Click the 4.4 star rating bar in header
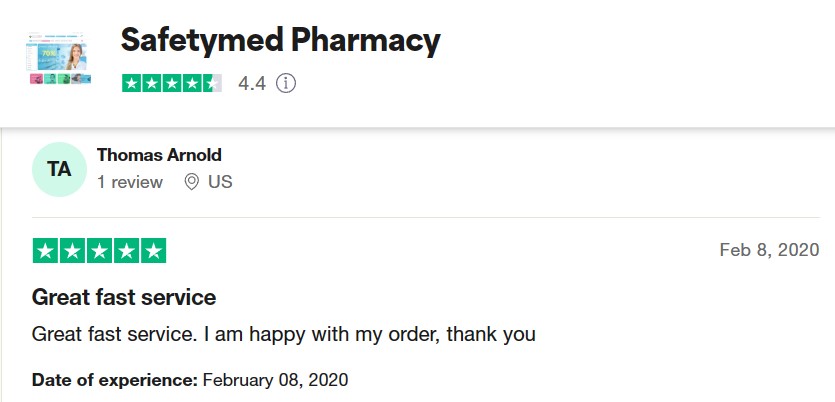835x402 pixels. click(172, 84)
